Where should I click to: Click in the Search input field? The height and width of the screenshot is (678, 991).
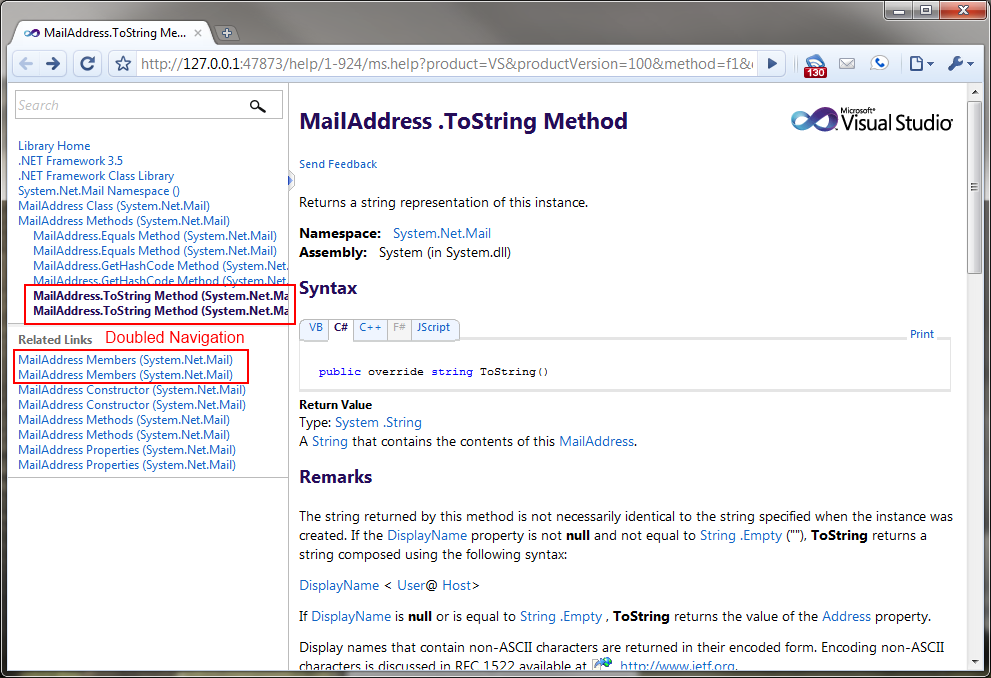click(x=130, y=106)
